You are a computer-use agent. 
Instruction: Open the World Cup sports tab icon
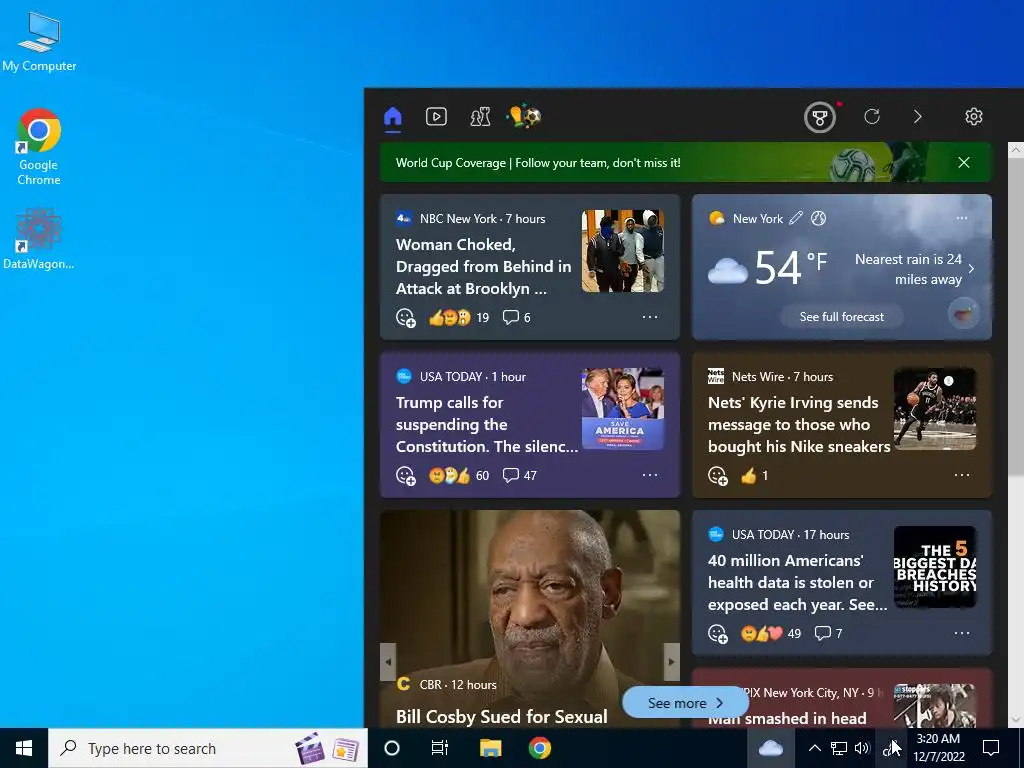524,117
